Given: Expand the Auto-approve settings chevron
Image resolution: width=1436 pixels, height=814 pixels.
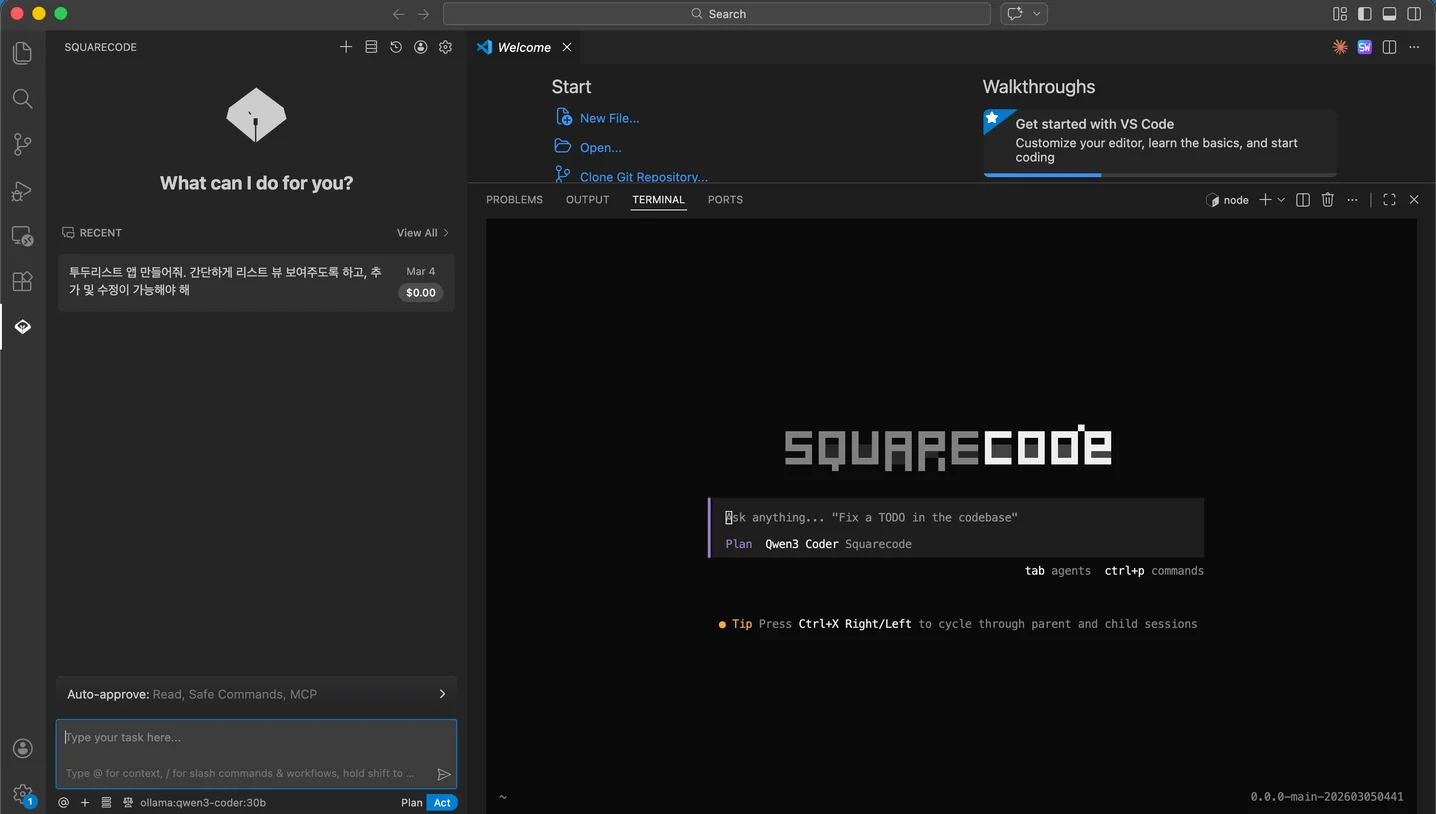Looking at the screenshot, I should pyautogui.click(x=442, y=694).
